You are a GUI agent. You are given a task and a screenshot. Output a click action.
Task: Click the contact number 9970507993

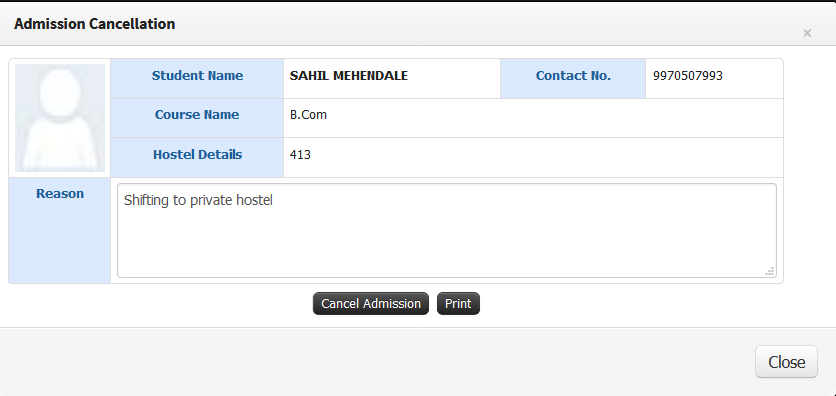click(x=688, y=76)
